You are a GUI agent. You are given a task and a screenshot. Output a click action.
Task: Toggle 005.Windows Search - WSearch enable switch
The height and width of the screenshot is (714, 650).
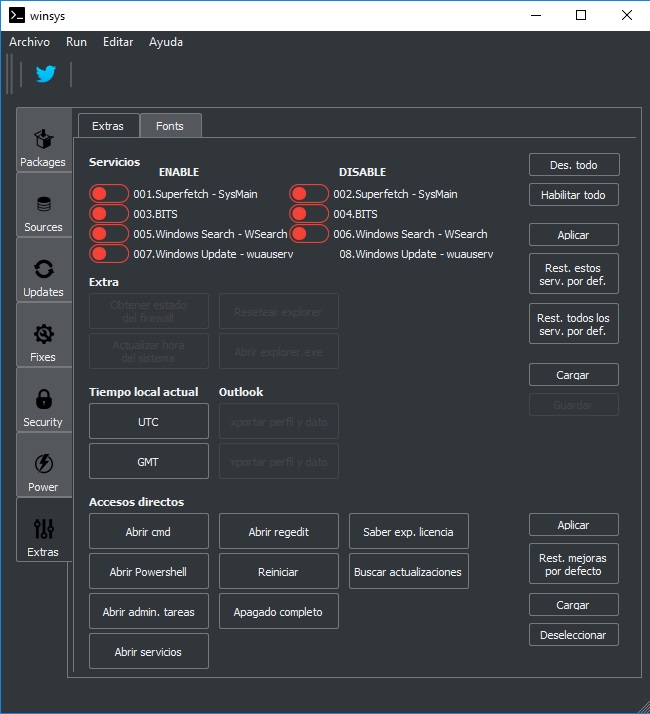[108, 234]
